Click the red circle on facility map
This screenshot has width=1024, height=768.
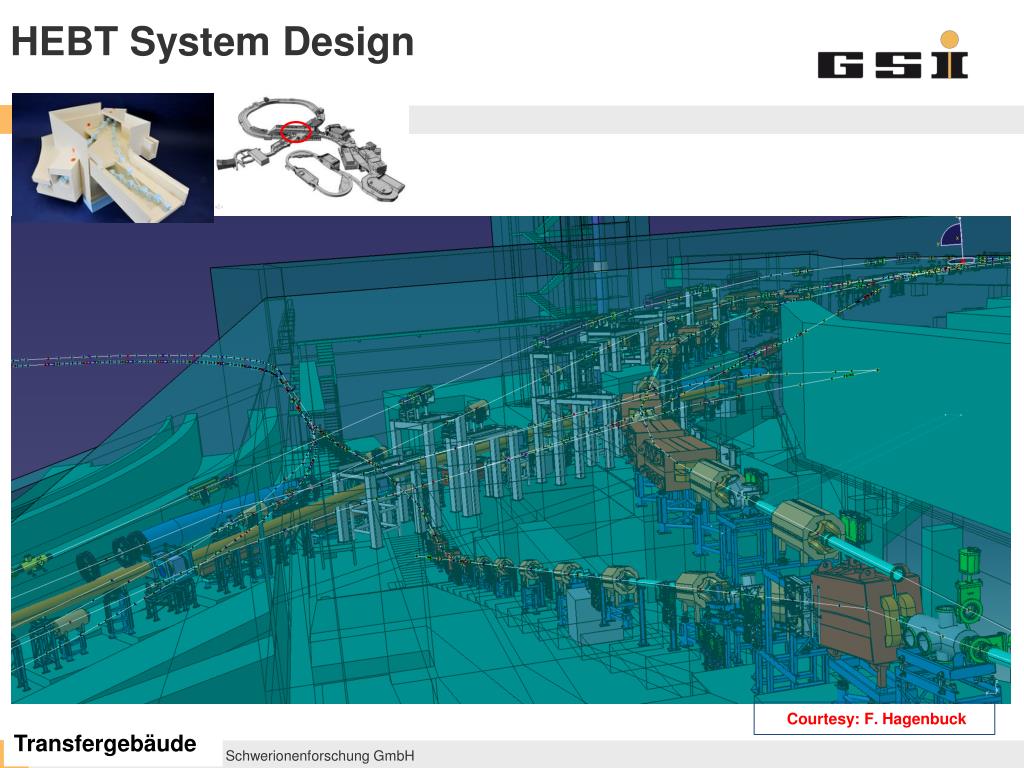pyautogui.click(x=295, y=131)
